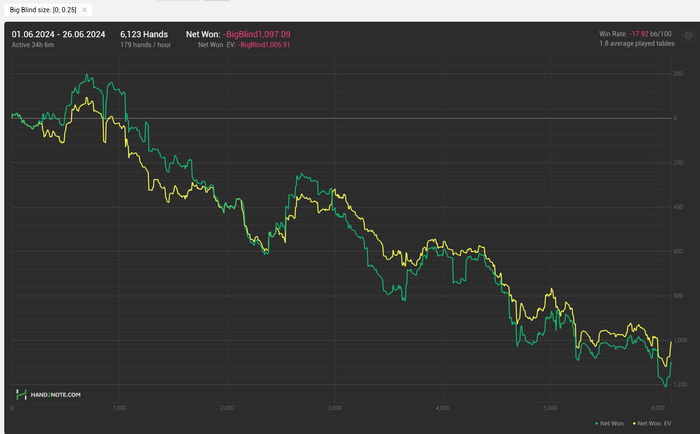Click the Active 34h 6m label

click(33, 45)
